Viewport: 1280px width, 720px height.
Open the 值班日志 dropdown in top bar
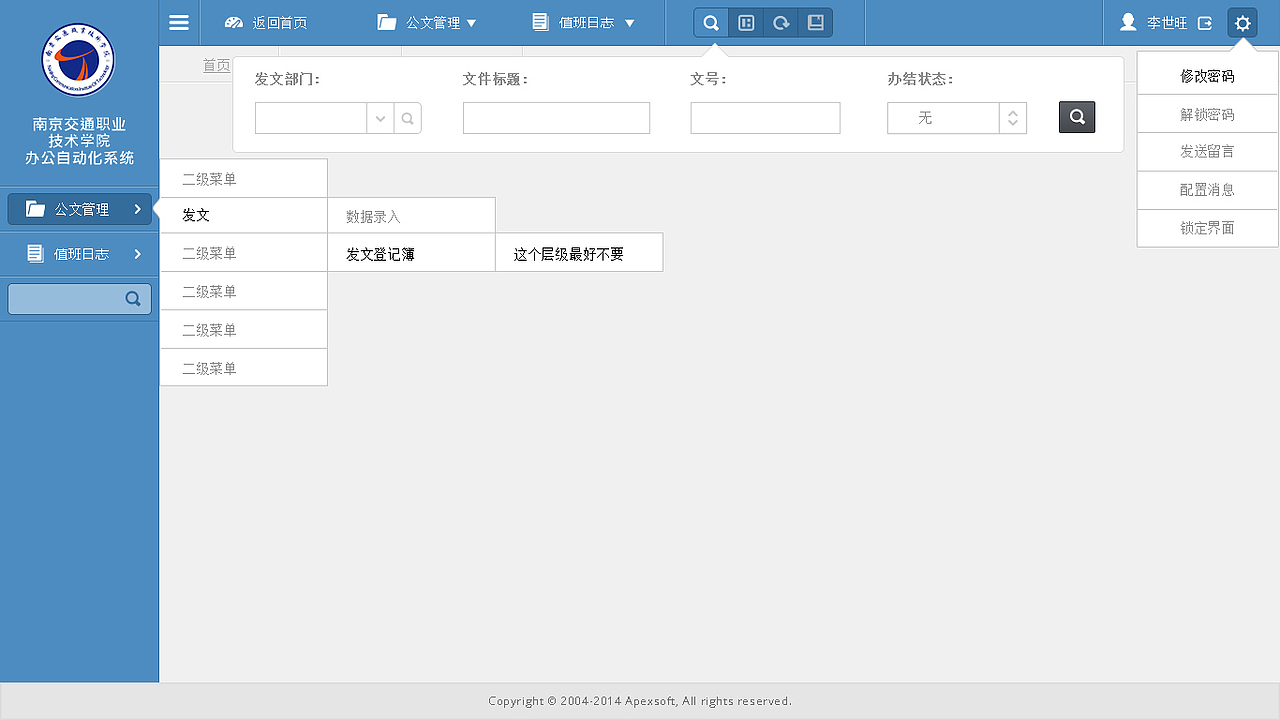(583, 21)
